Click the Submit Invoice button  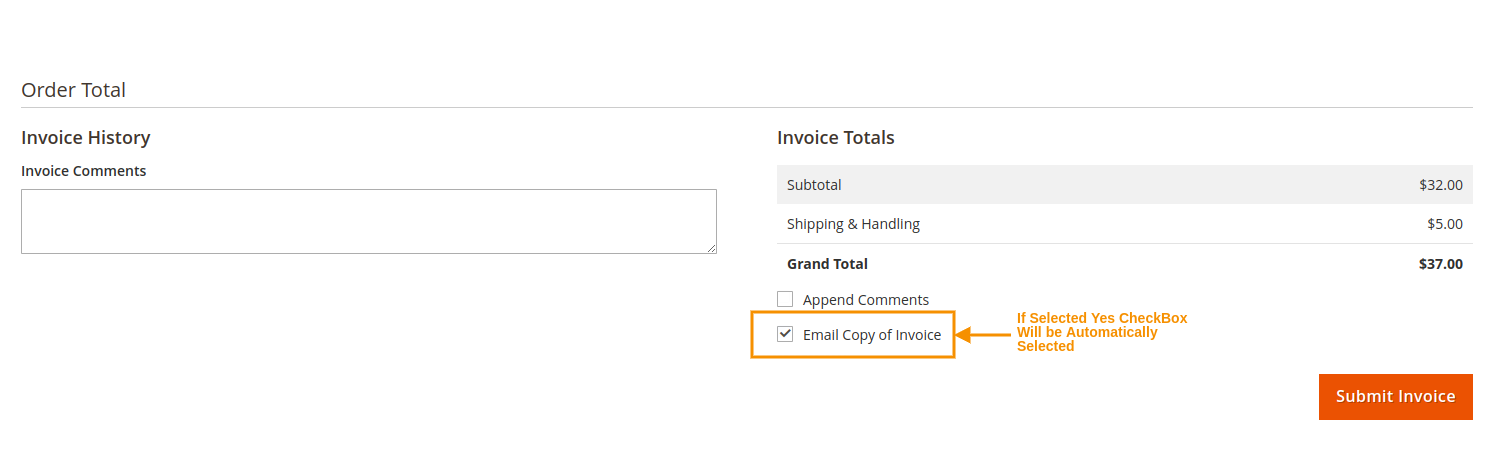click(x=1395, y=397)
